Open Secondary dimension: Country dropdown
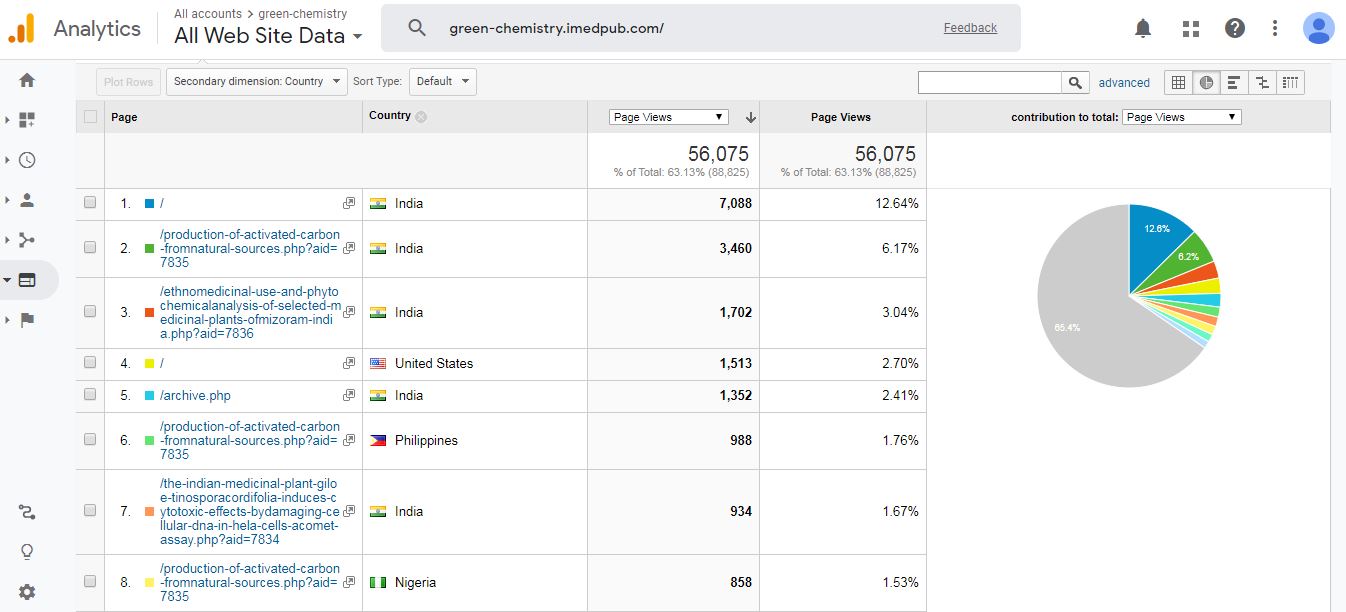 click(x=257, y=82)
